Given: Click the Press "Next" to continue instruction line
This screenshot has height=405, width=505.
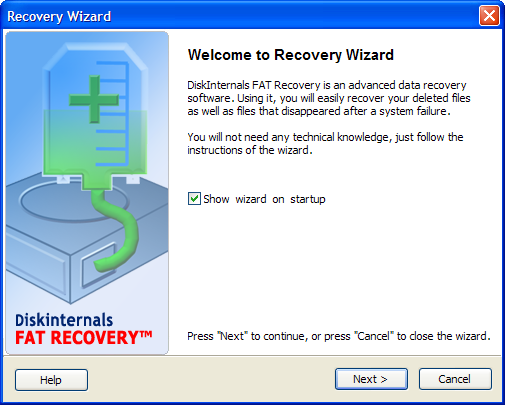Looking at the screenshot, I should click(x=339, y=336).
